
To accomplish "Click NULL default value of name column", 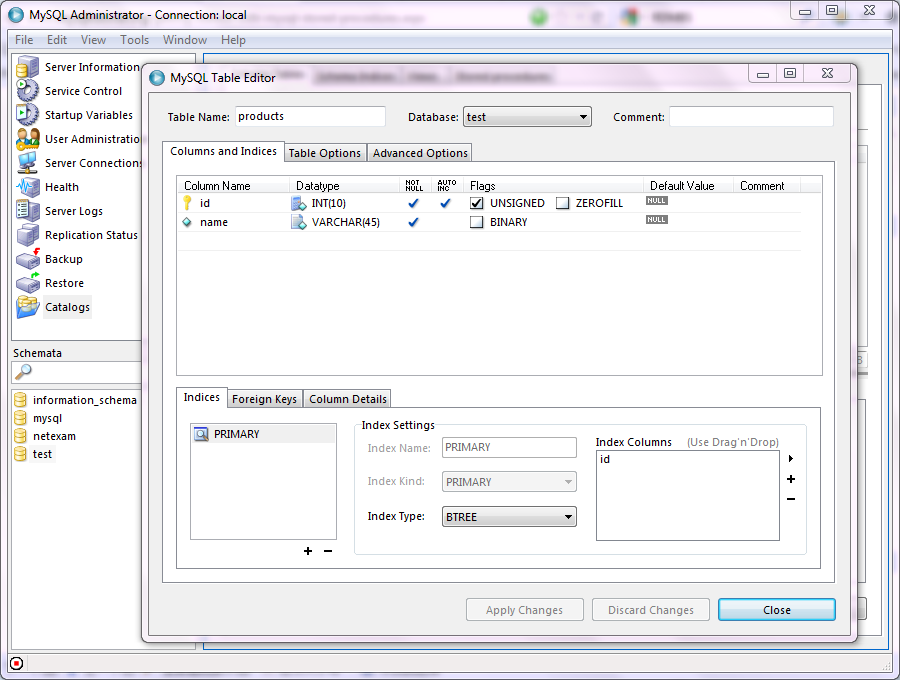I will tap(657, 220).
